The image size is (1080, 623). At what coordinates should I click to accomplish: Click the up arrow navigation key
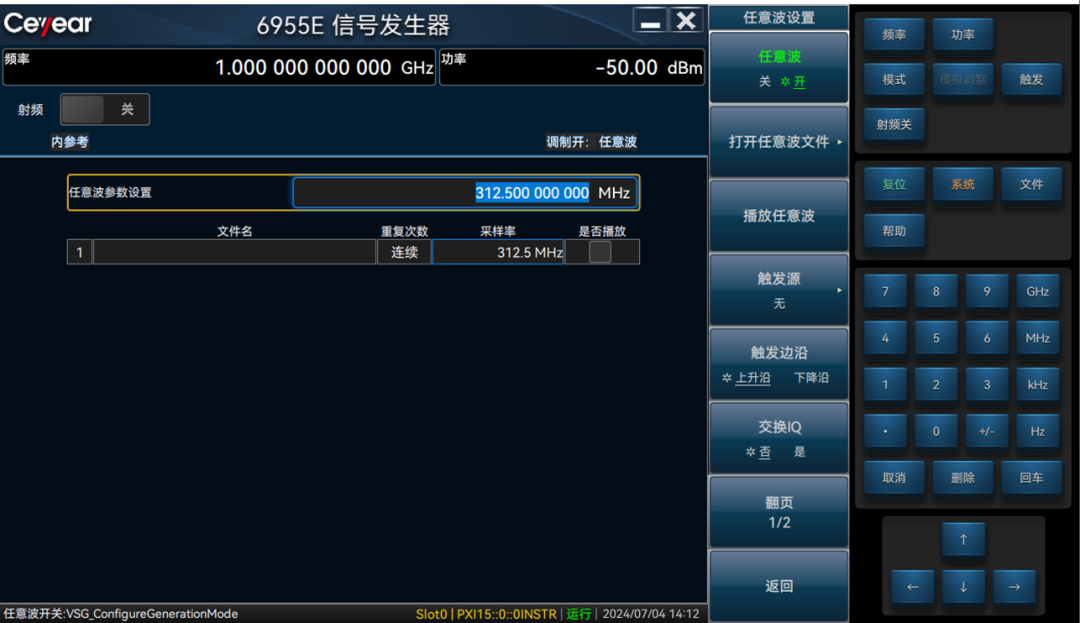pyautogui.click(x=963, y=539)
